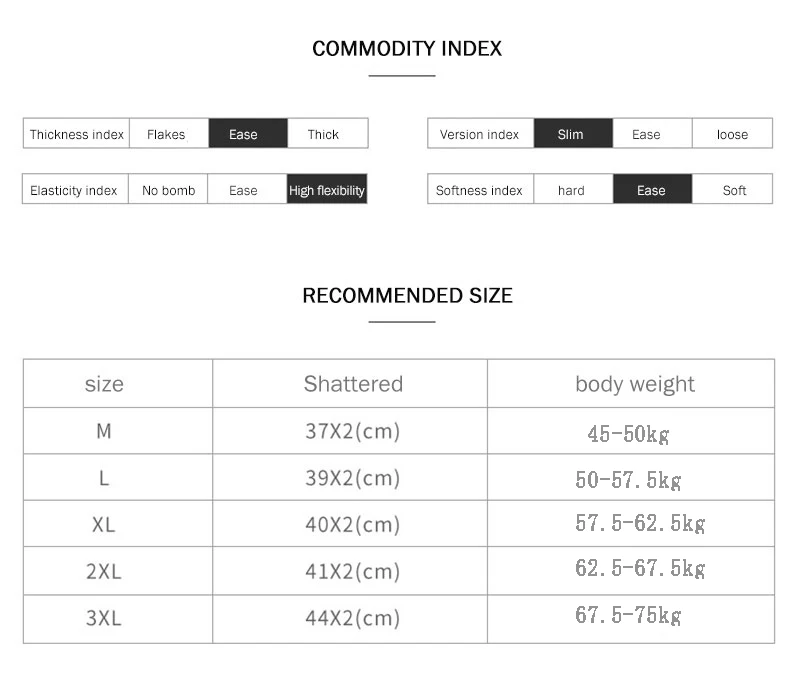Click the body weight column header
Viewport: 800px width, 691px height.
point(634,384)
